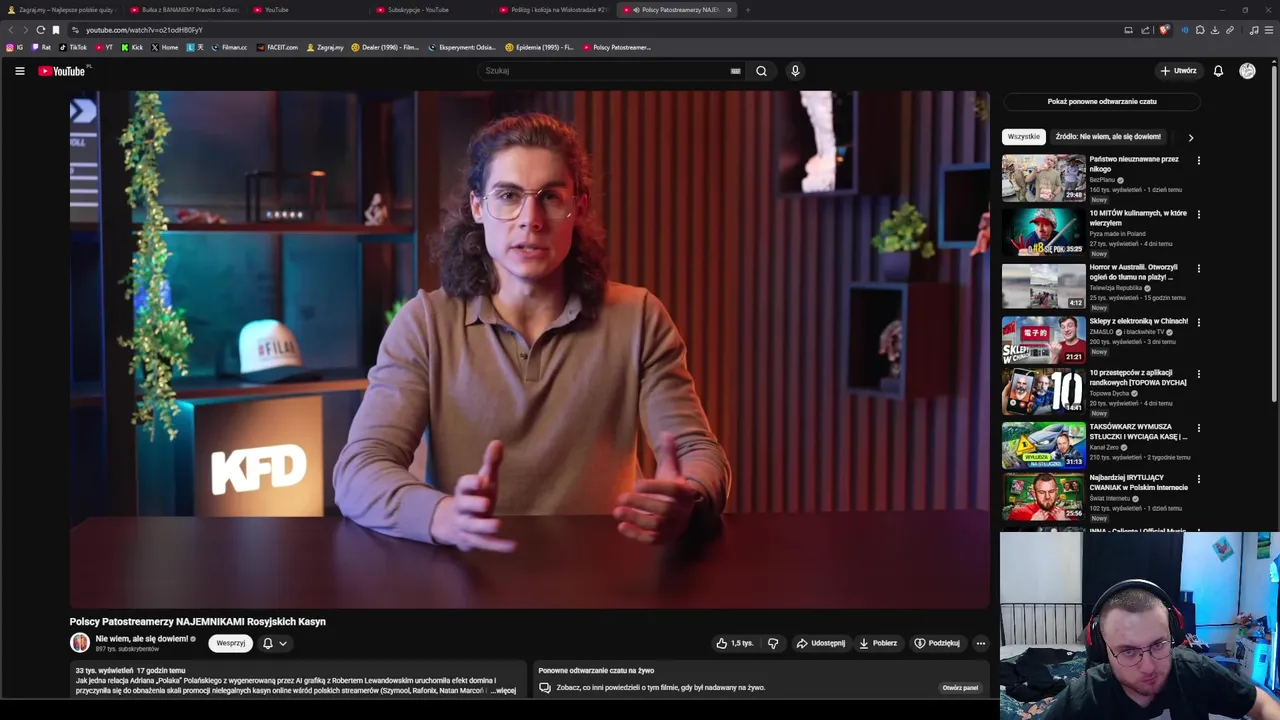Show more filter chips with right chevron

point(1190,137)
